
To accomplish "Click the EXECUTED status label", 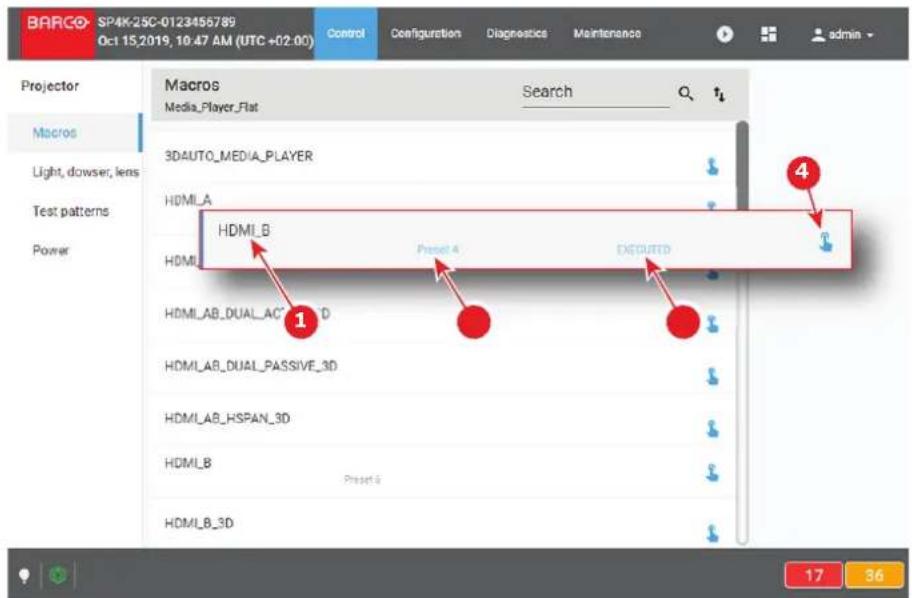I will [643, 250].
